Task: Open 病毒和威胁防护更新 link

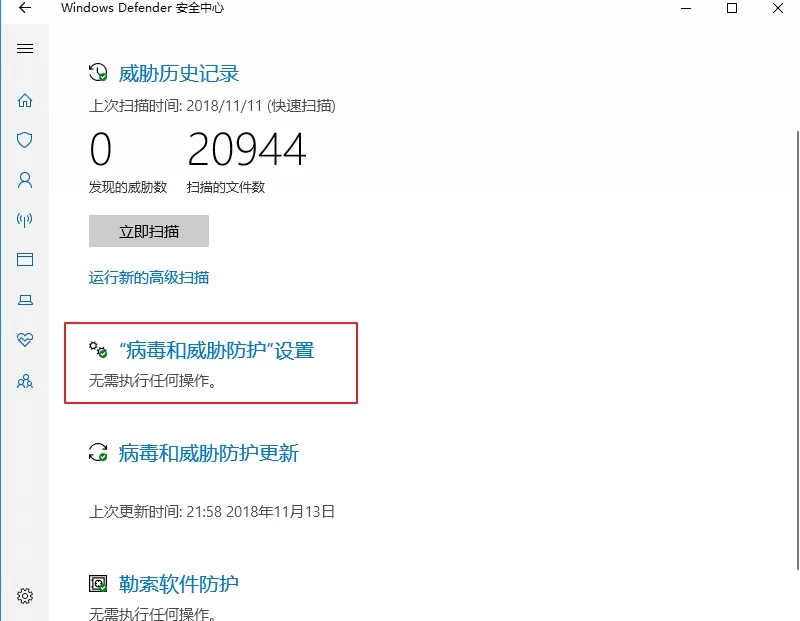Action: 209,453
